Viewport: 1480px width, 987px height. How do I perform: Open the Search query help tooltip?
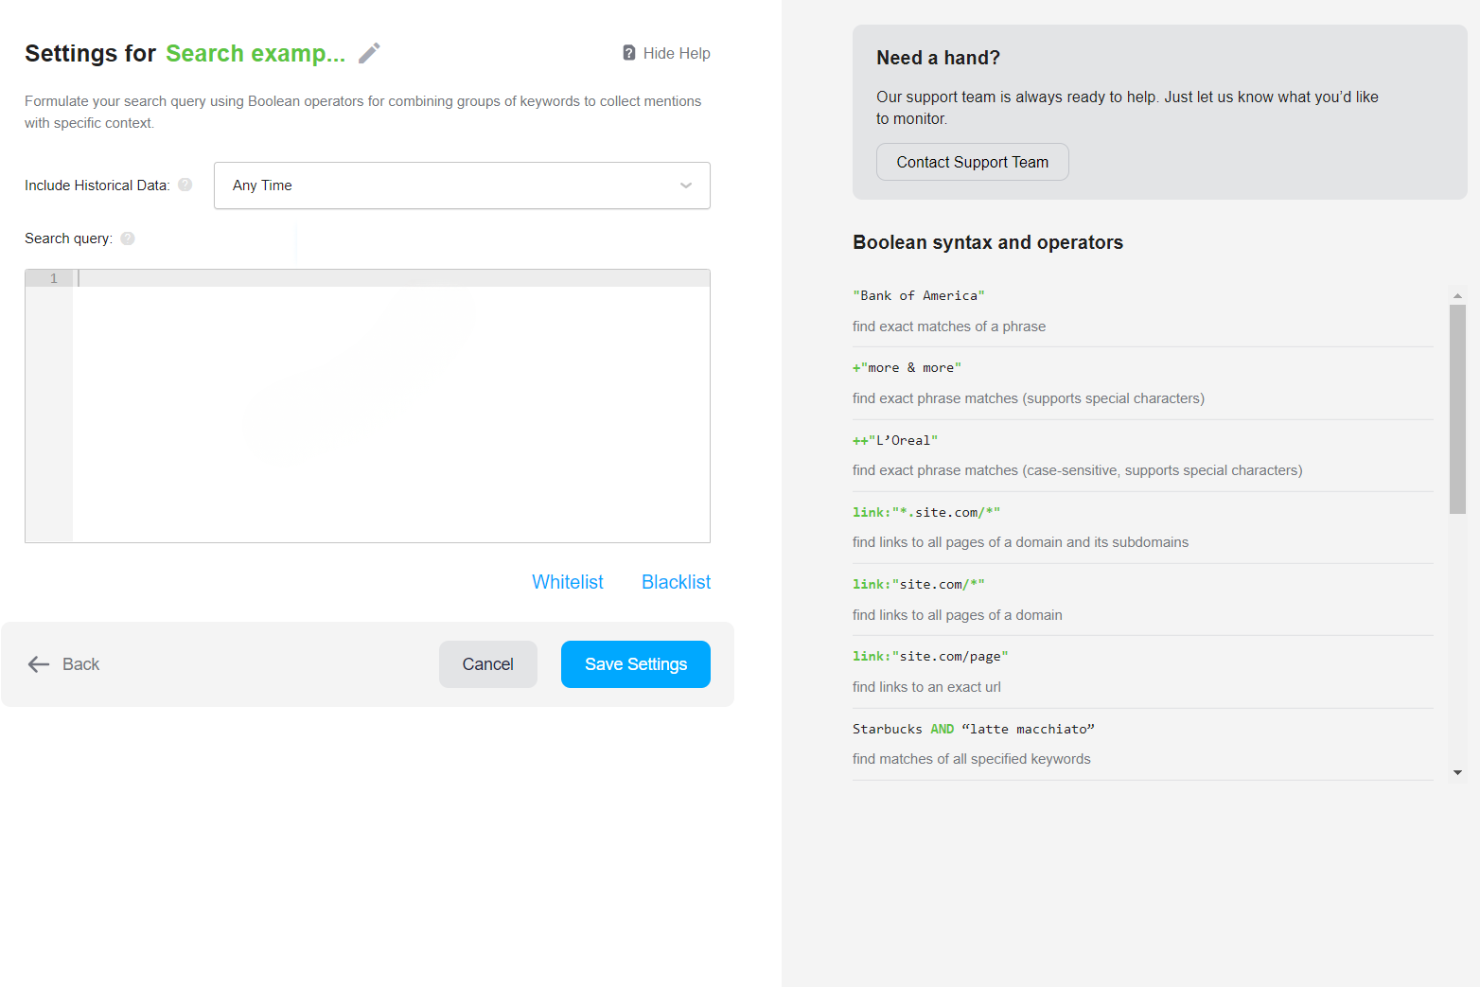tap(127, 238)
